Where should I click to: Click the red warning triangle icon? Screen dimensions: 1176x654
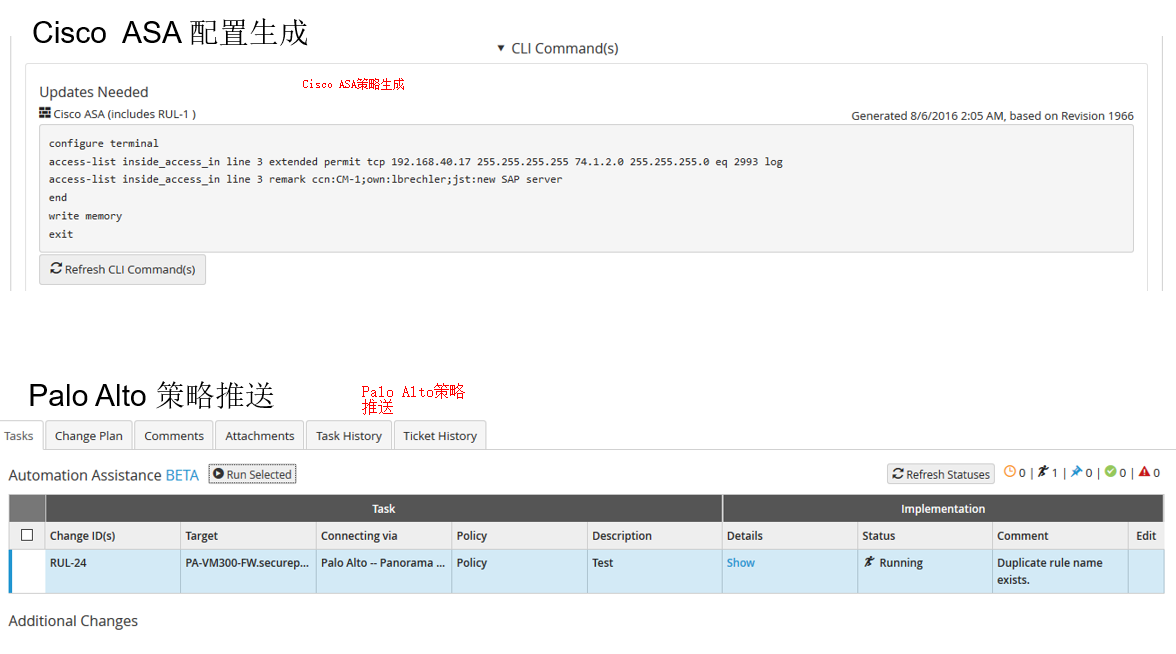click(x=1143, y=472)
